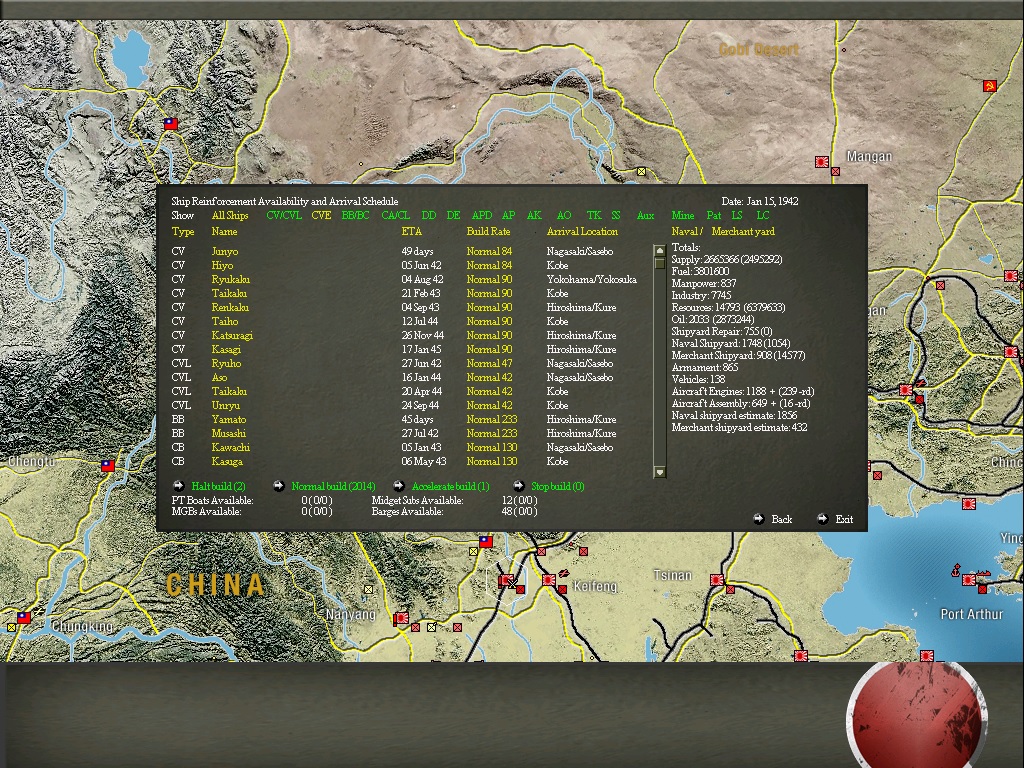
Task: Filter list by APD ships
Action: (x=482, y=215)
